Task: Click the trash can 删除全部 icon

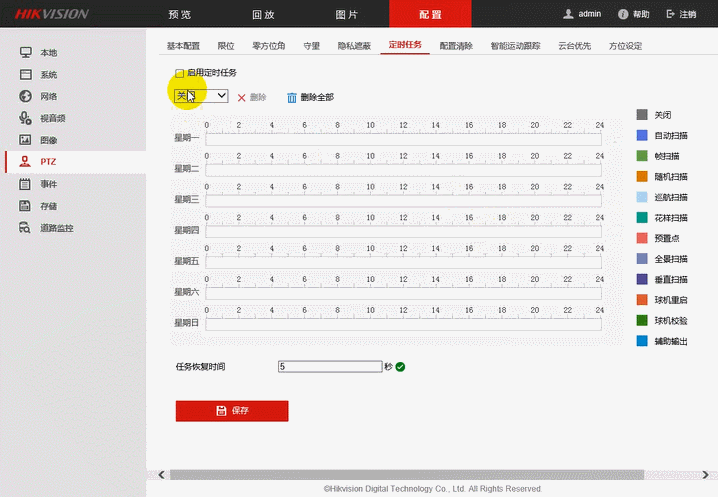Action: coord(292,98)
